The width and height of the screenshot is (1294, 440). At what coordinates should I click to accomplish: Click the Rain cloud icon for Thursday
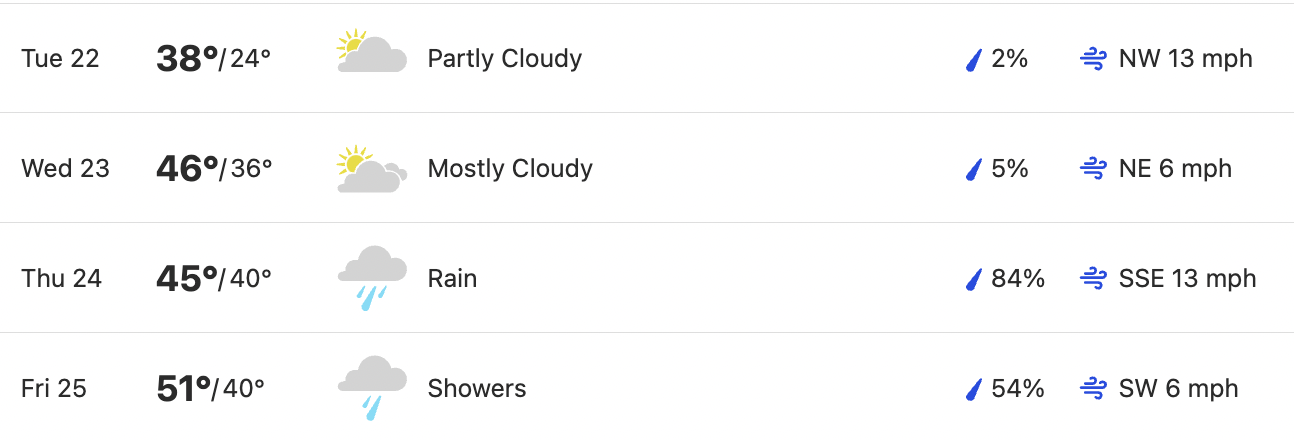372,278
